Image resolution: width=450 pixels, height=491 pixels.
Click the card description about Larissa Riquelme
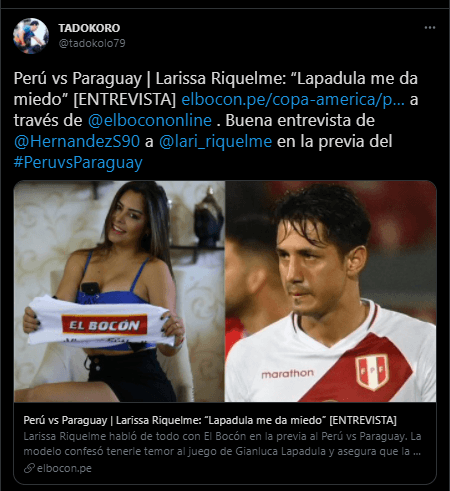tap(222, 444)
